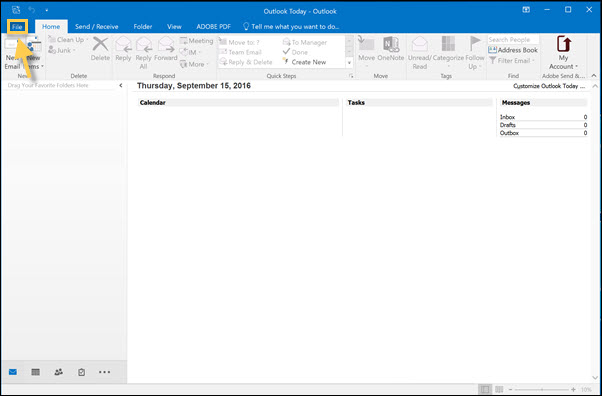Click the zoom out minus button
This screenshot has height=396, width=602.
click(x=510, y=389)
